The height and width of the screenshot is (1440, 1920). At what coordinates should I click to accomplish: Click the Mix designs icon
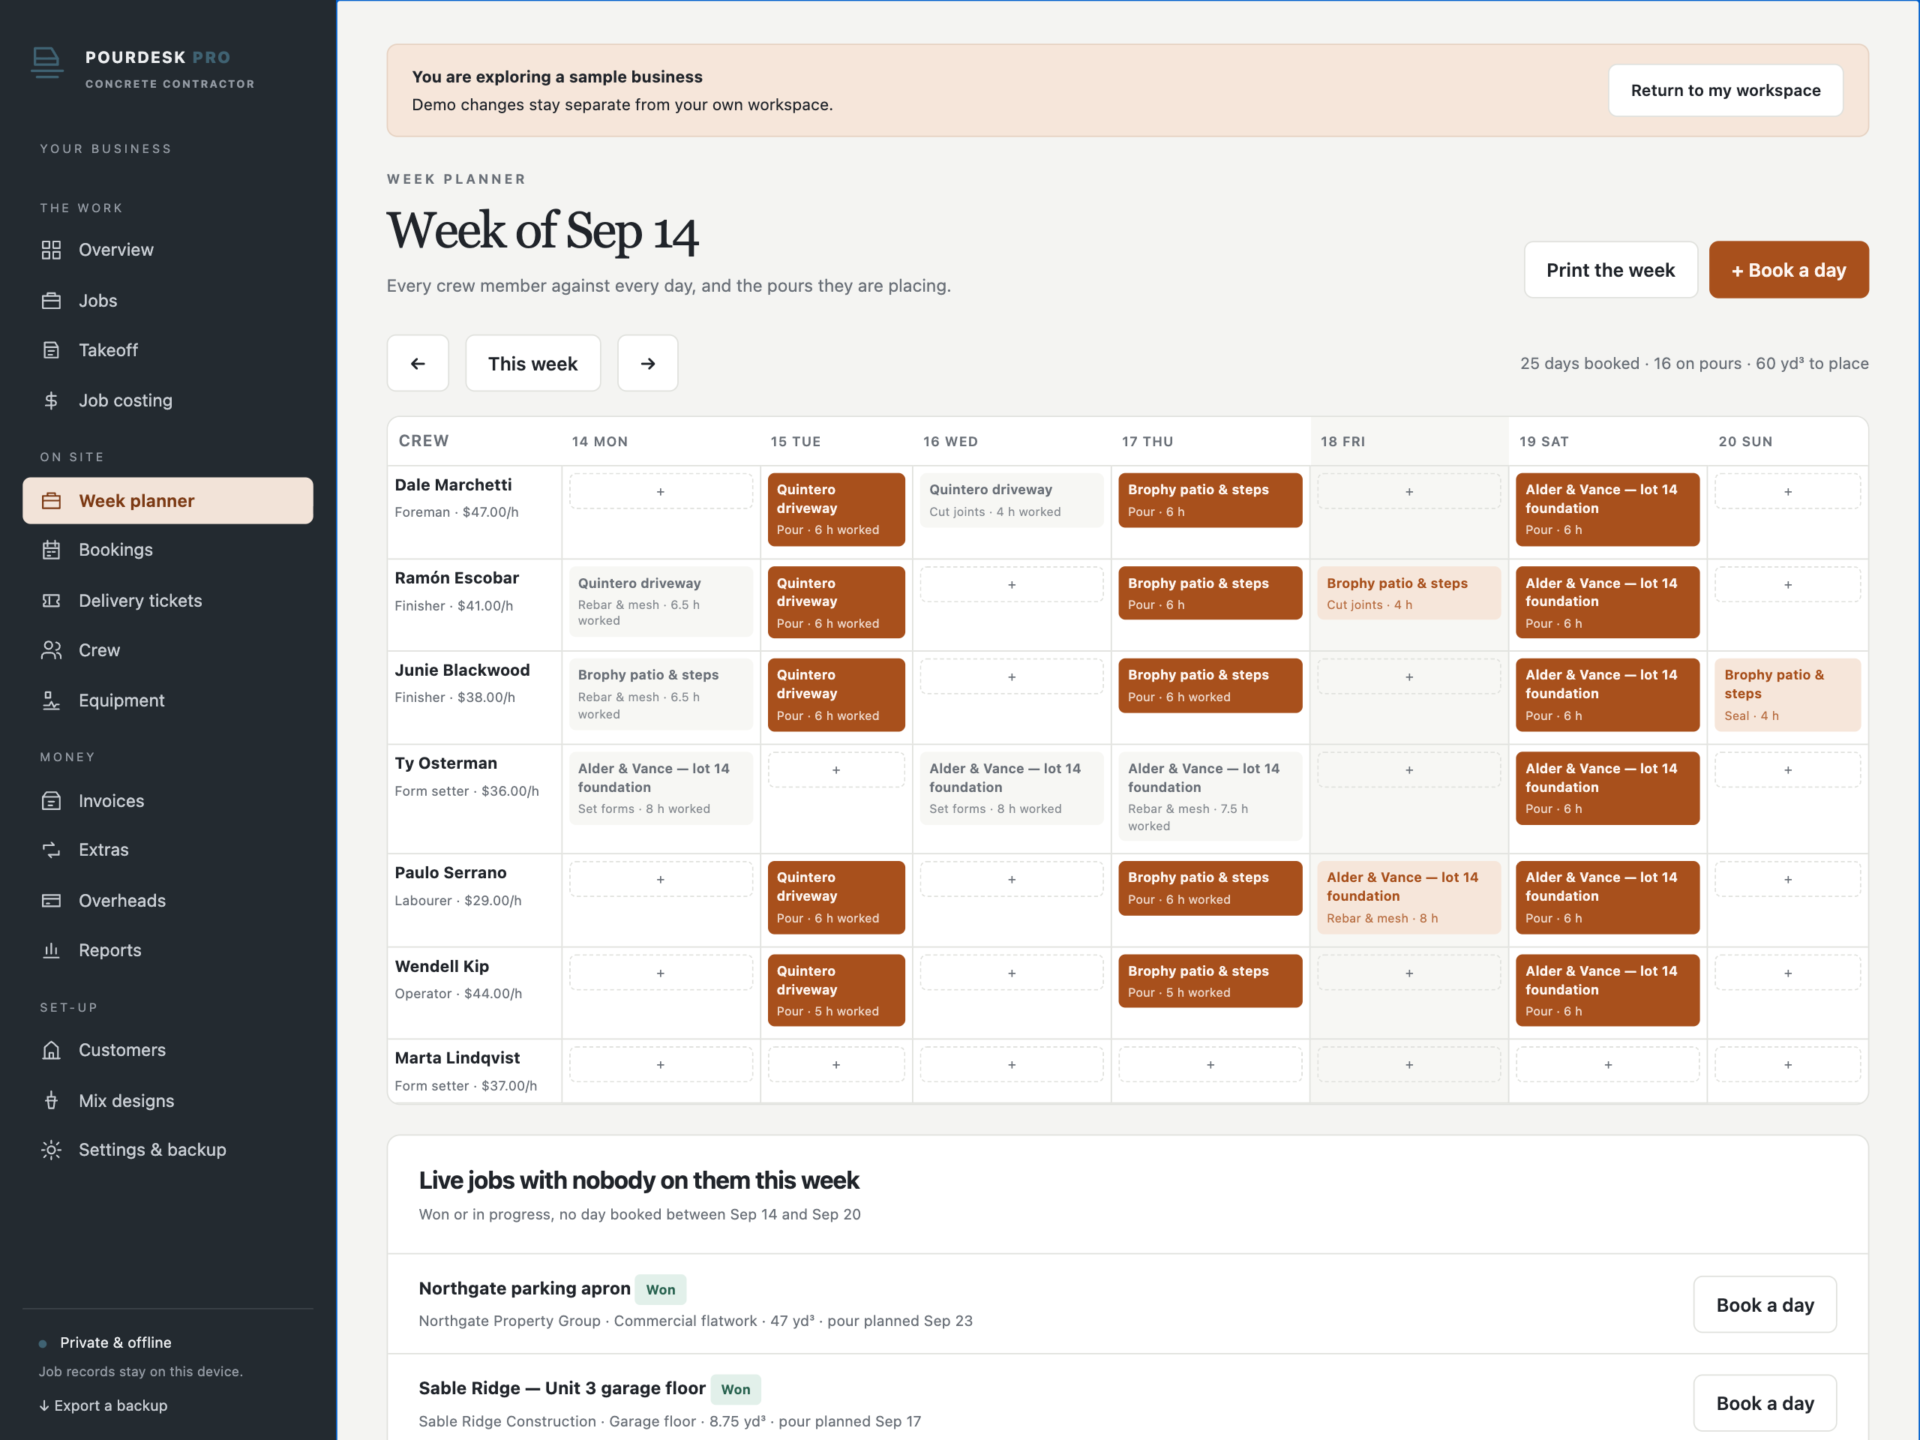51,1100
